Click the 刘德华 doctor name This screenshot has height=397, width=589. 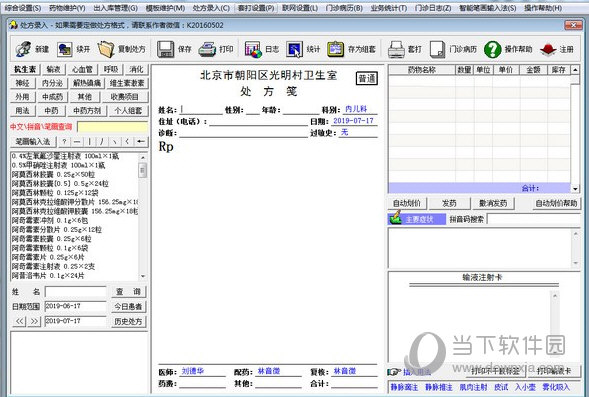tap(193, 371)
